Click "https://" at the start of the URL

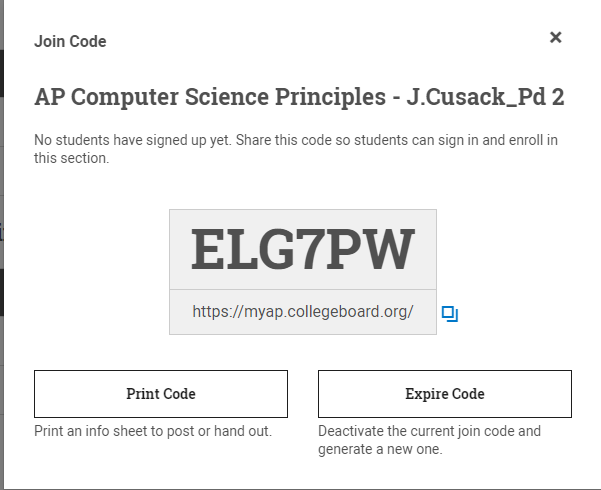click(x=213, y=312)
